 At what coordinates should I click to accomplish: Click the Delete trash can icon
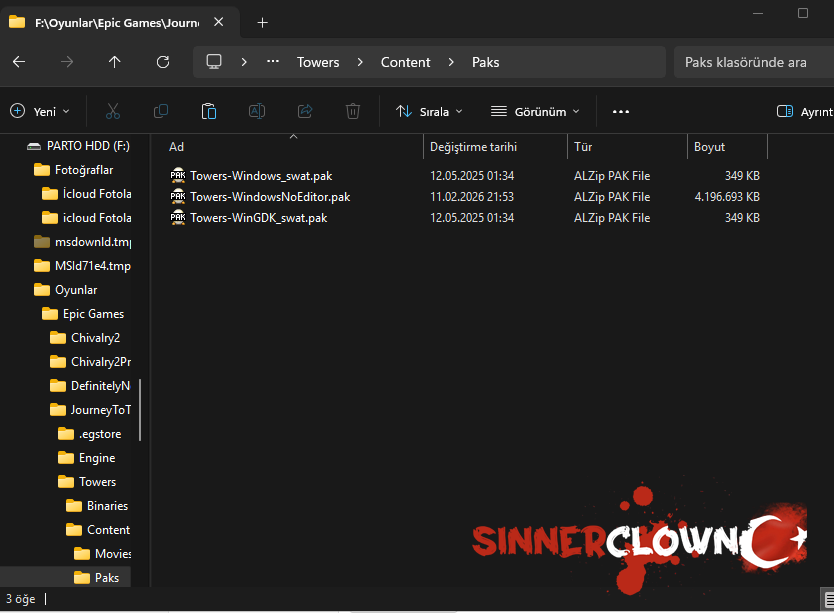click(x=353, y=111)
